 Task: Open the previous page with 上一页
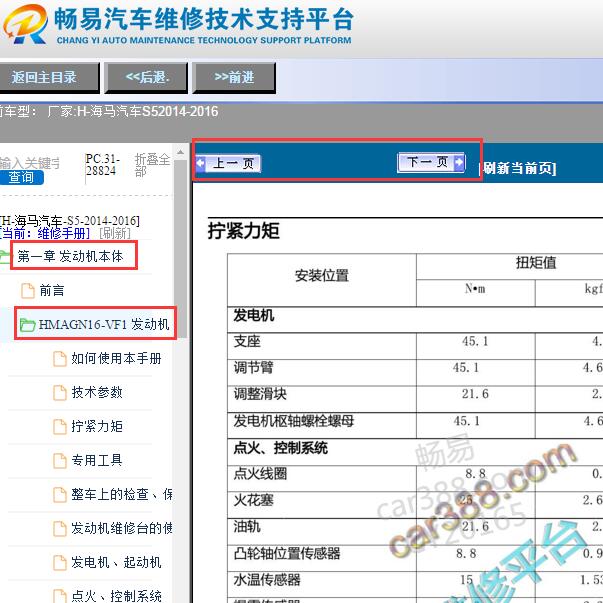pyautogui.click(x=228, y=163)
